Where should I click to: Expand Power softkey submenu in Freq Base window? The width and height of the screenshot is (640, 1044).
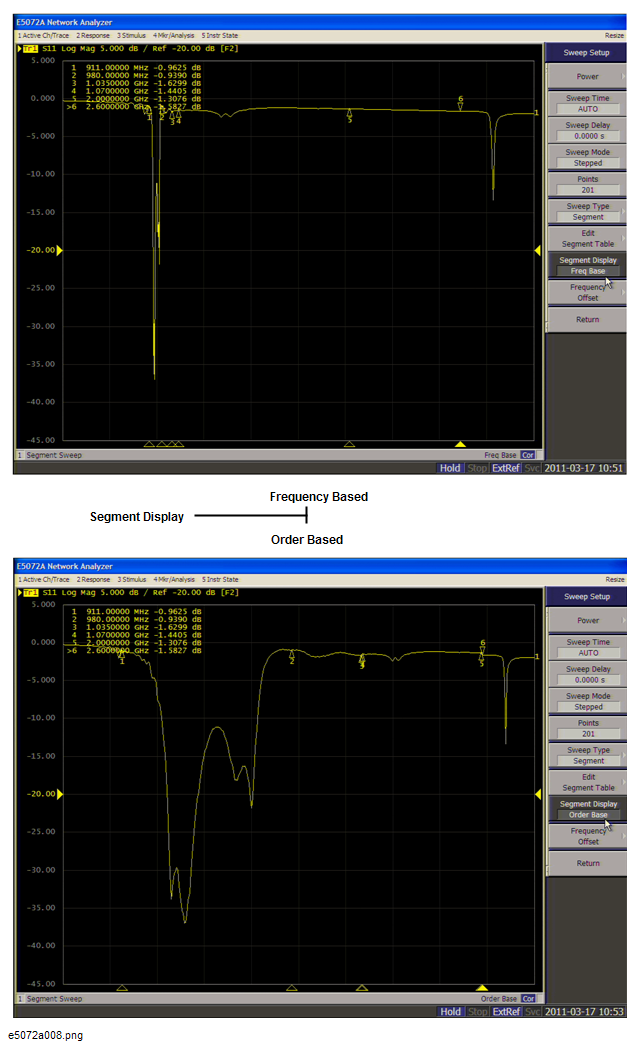coord(587,77)
